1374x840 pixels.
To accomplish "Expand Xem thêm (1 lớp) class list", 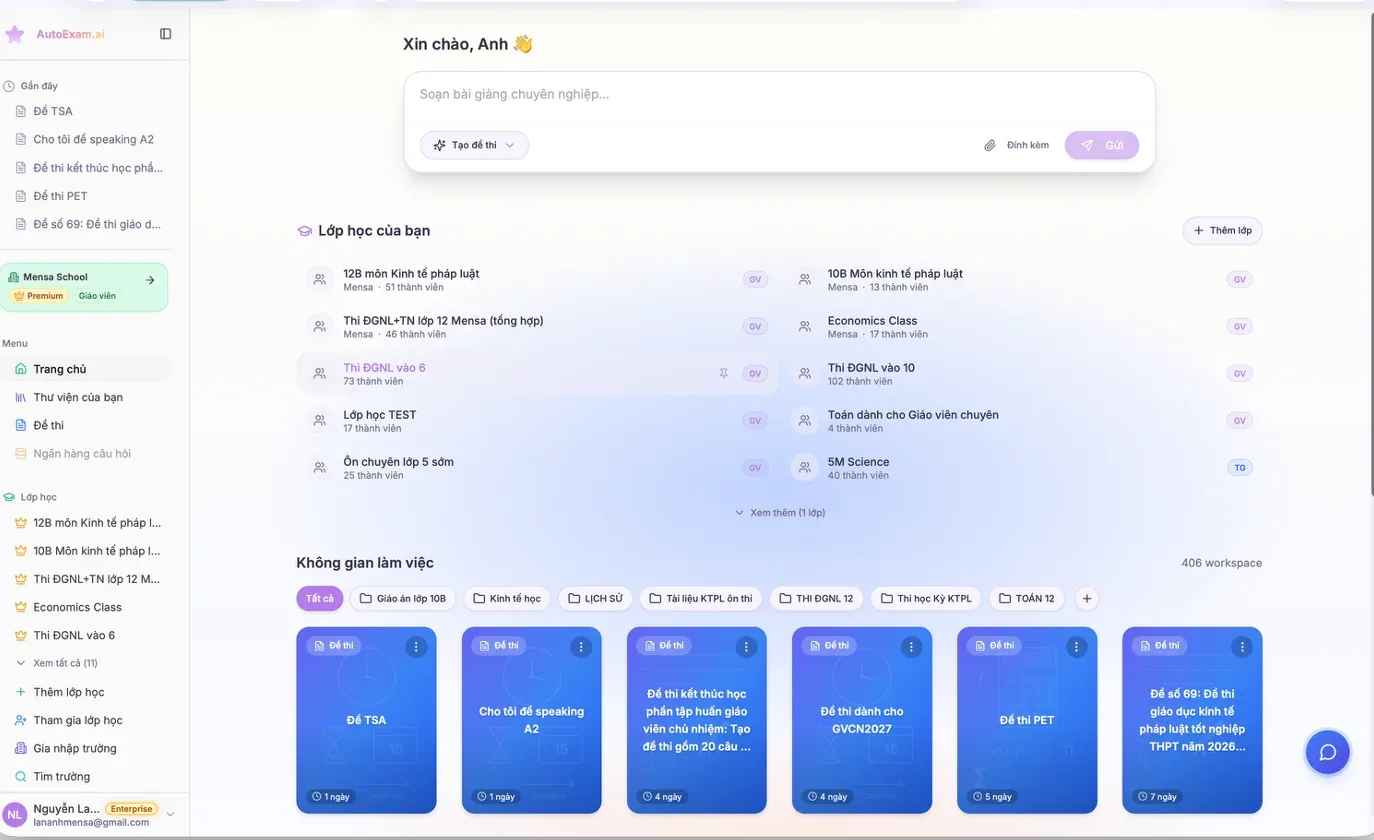I will click(x=780, y=512).
